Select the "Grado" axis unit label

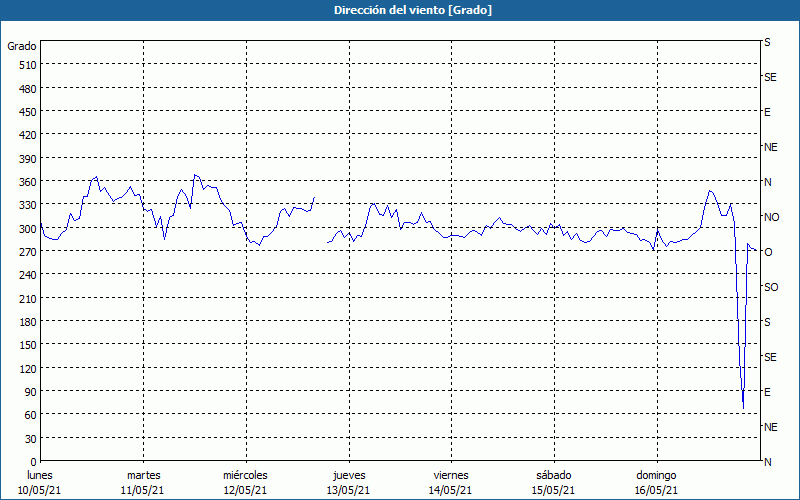[22, 46]
